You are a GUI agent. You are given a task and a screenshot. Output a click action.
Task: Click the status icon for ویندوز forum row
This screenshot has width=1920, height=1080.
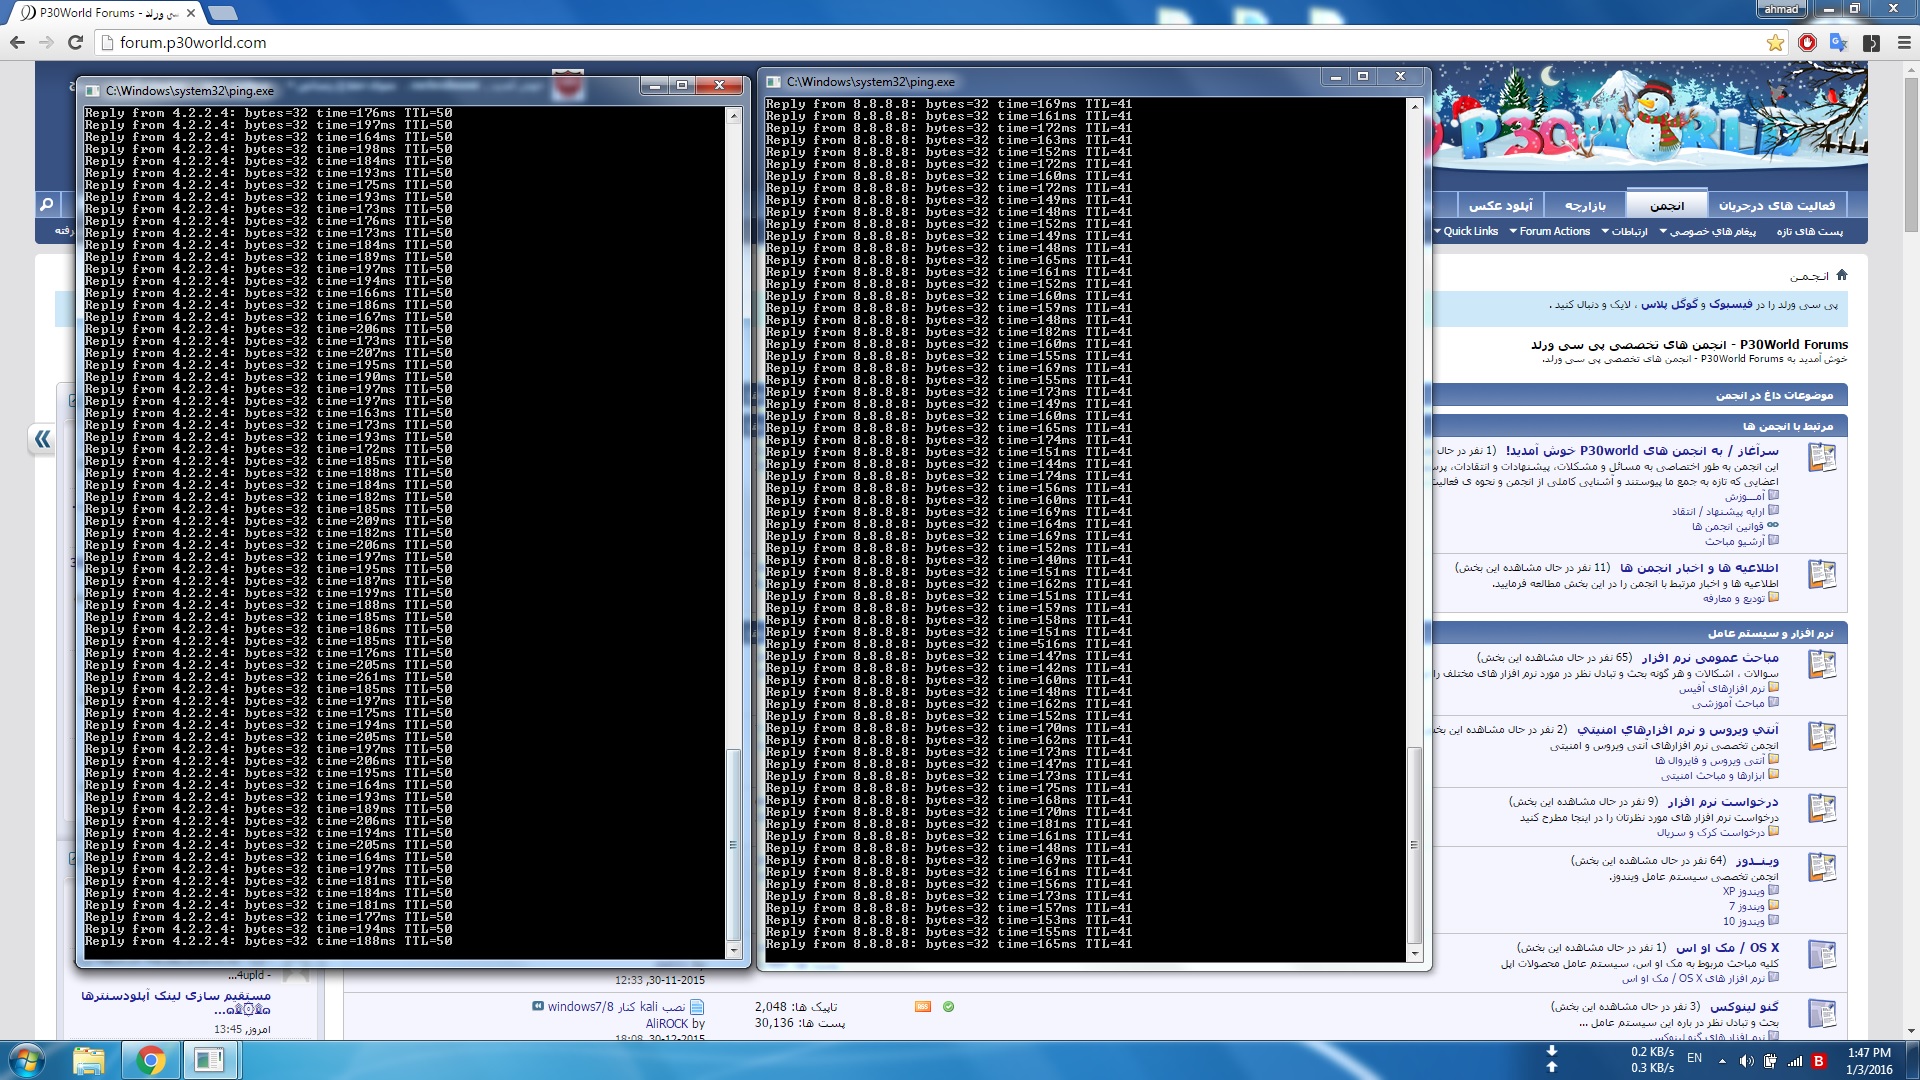(1822, 867)
